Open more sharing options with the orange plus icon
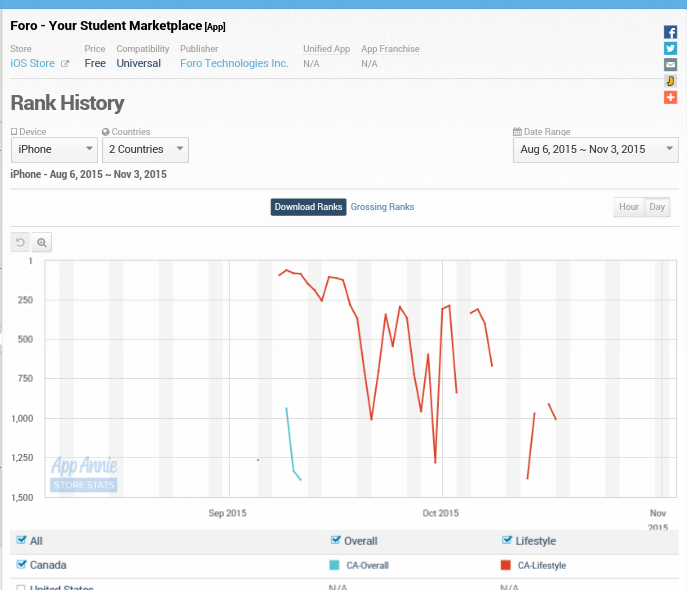This screenshot has width=687, height=590. [x=670, y=97]
